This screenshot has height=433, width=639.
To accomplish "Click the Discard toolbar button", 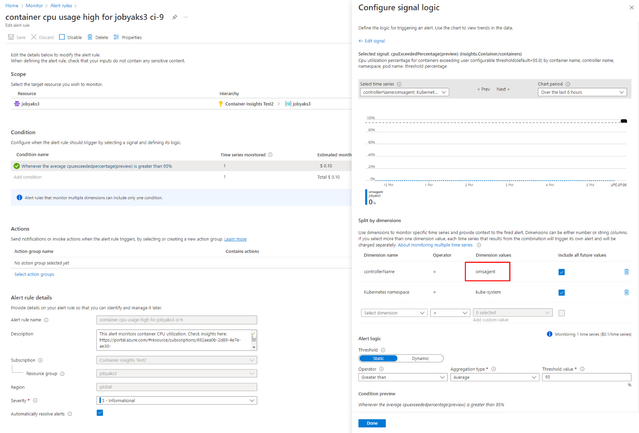I will click(42, 37).
